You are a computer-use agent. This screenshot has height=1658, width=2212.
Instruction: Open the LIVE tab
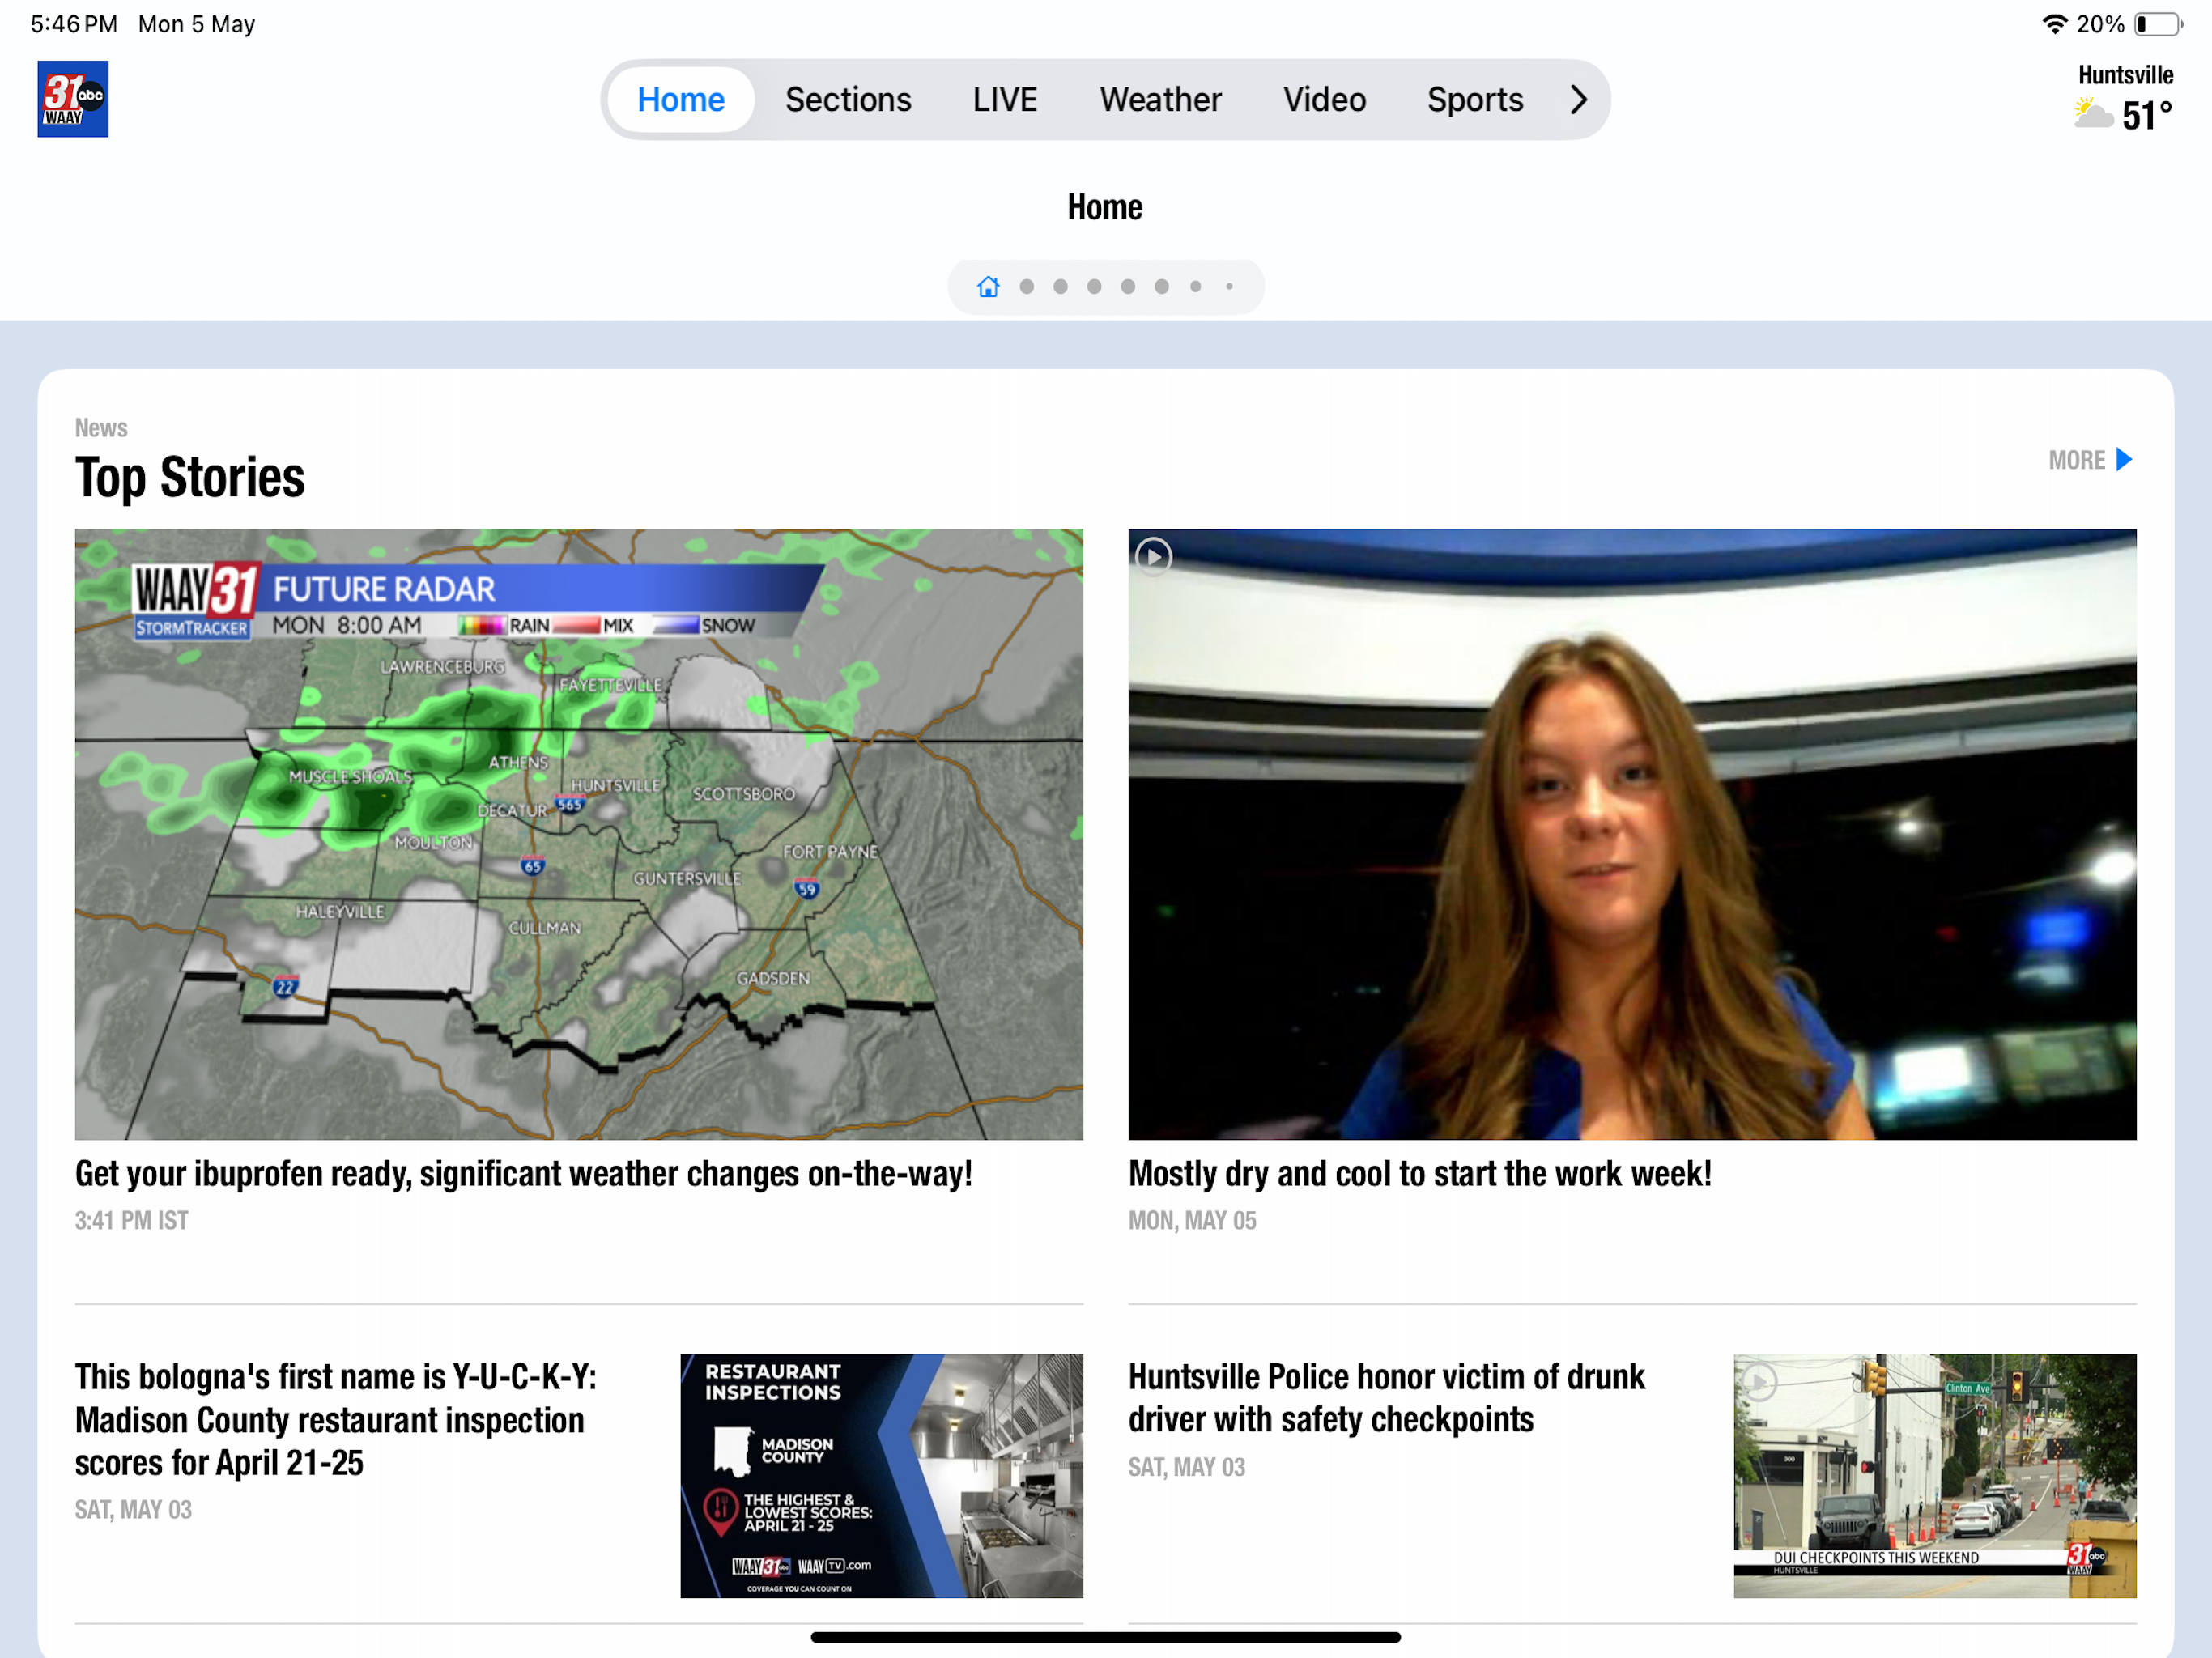(x=1005, y=100)
